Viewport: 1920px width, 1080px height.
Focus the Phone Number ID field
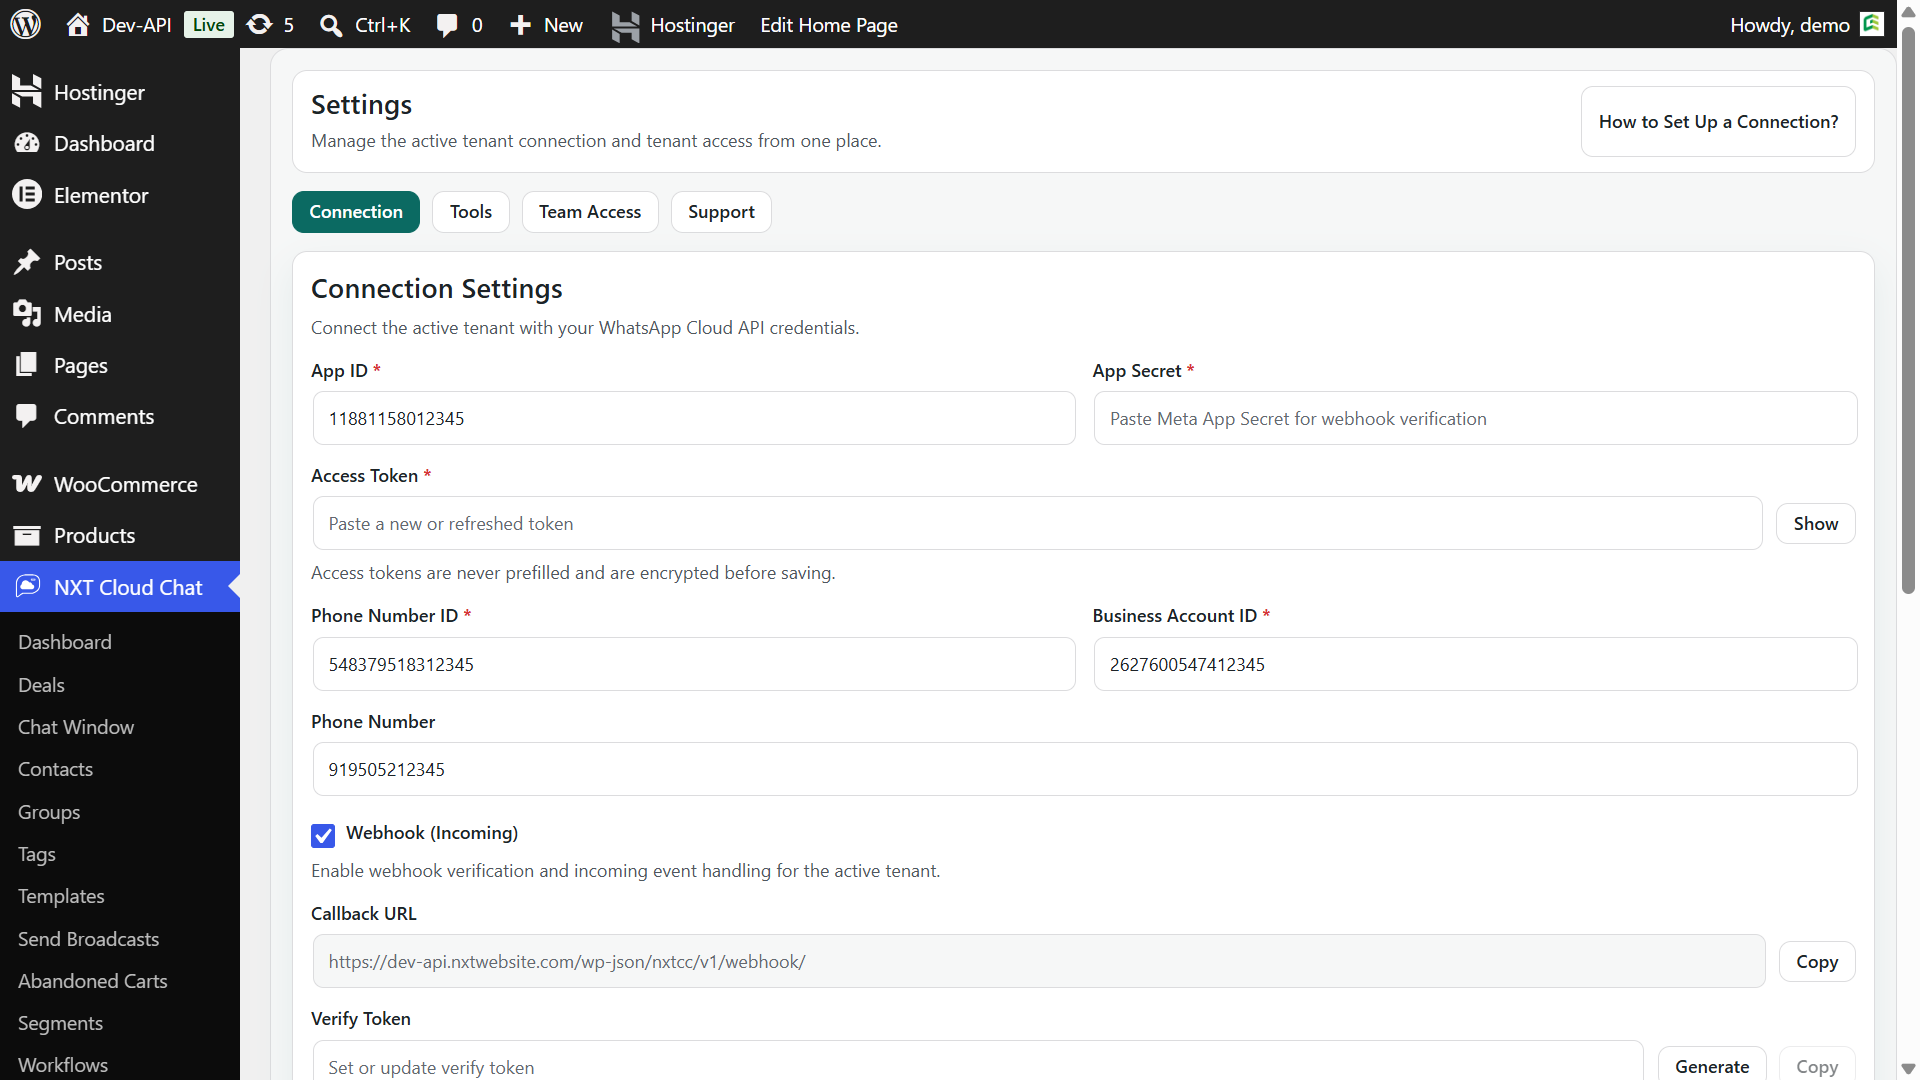pos(694,664)
